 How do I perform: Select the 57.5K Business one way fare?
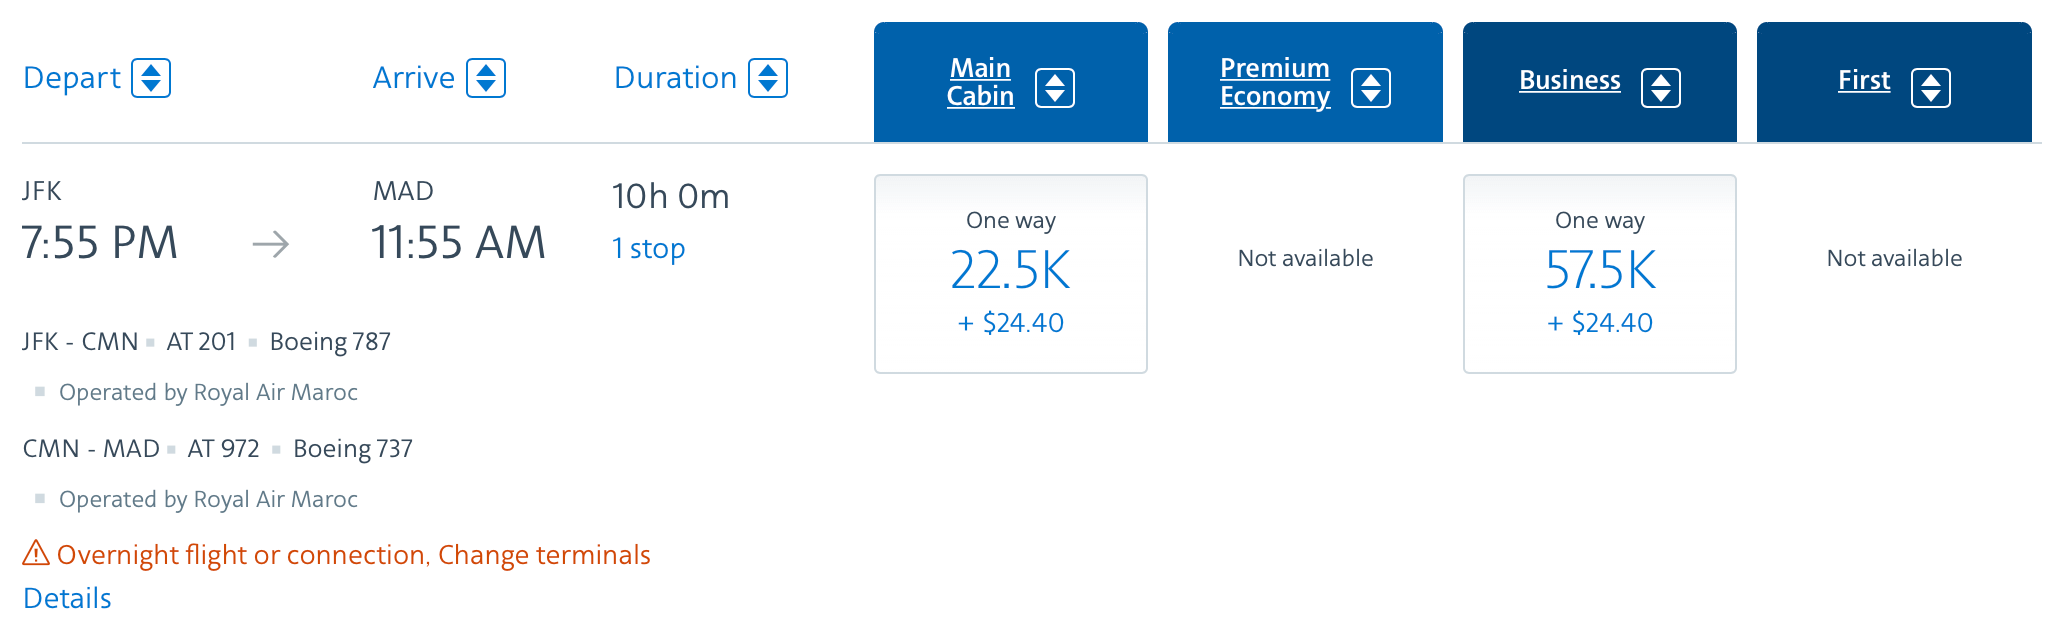point(1600,274)
